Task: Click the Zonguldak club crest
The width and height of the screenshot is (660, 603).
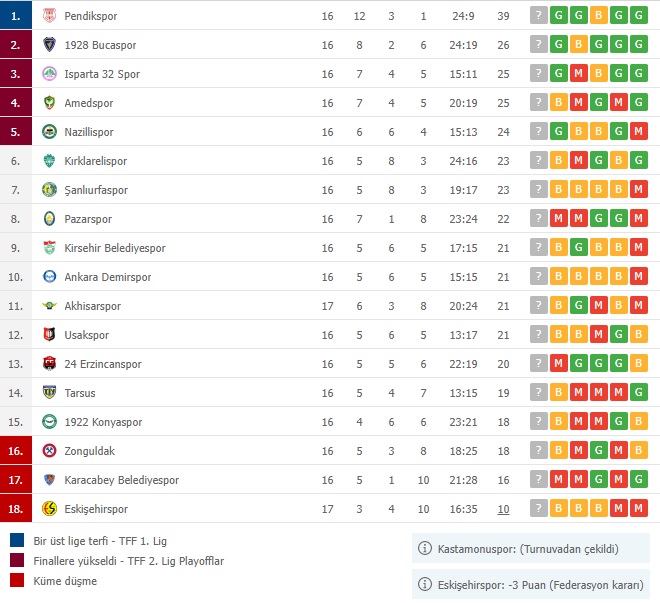Action: click(49, 451)
